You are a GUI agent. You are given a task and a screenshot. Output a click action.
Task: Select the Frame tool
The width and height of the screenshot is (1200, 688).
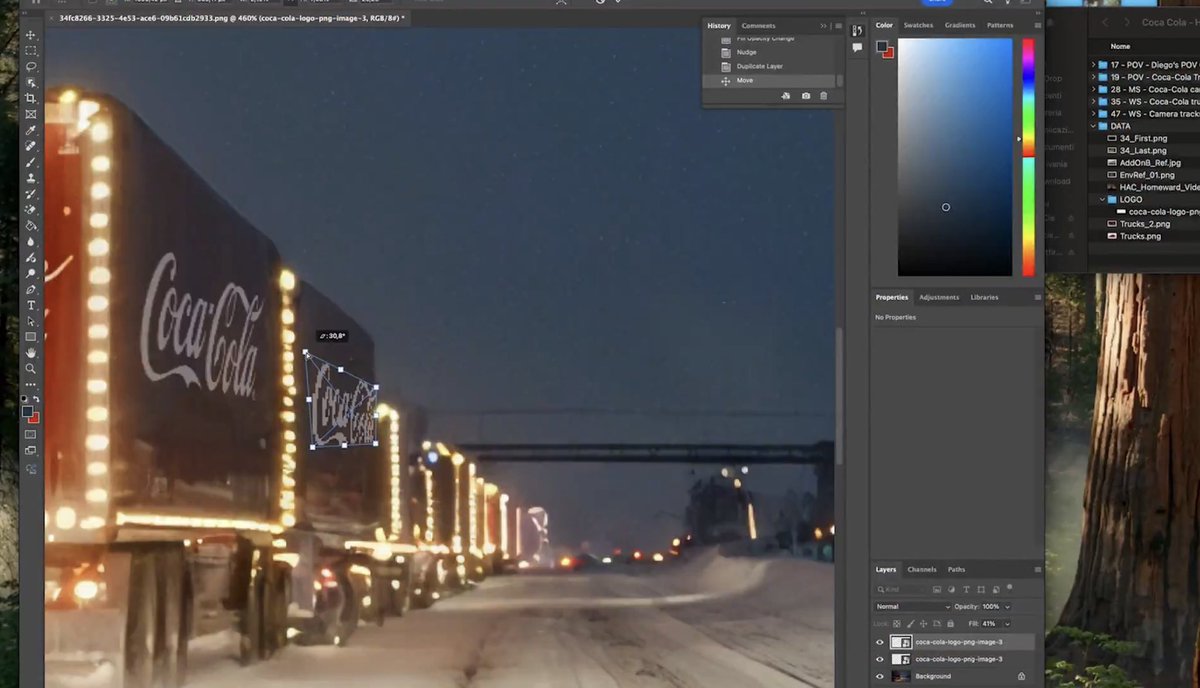(x=31, y=114)
